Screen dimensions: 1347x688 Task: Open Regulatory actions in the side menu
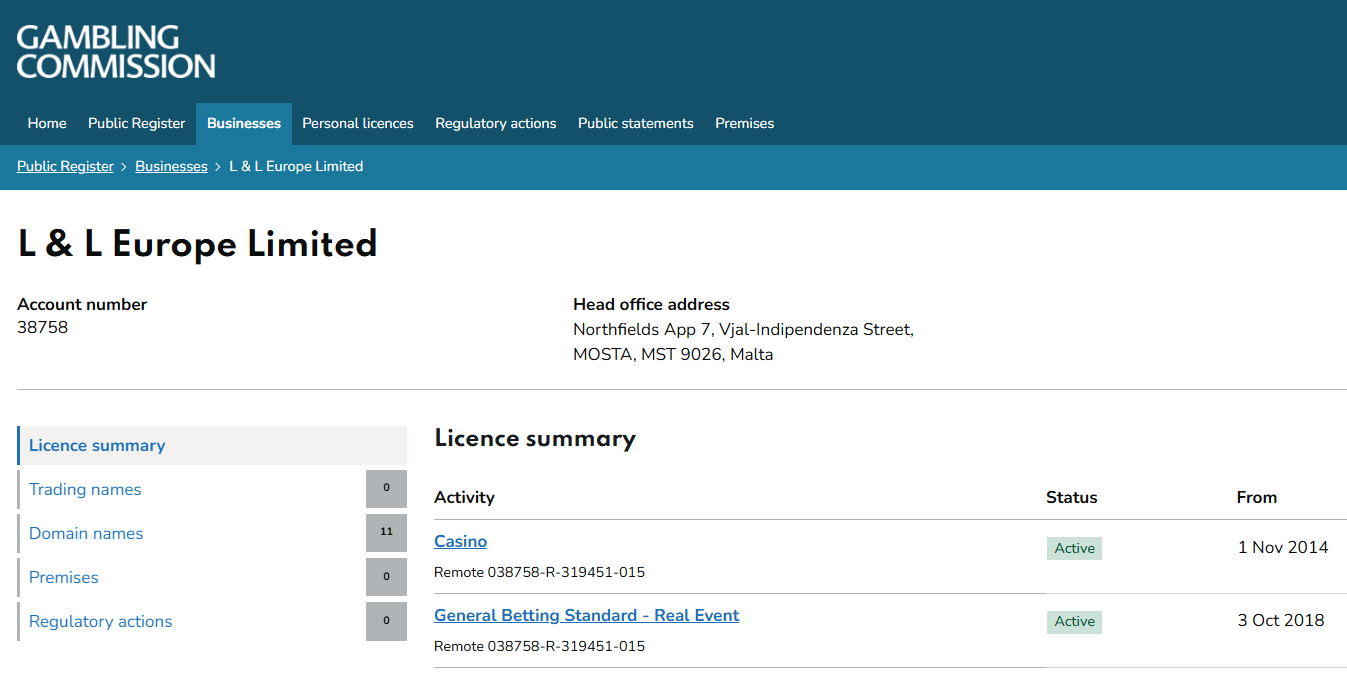click(101, 621)
